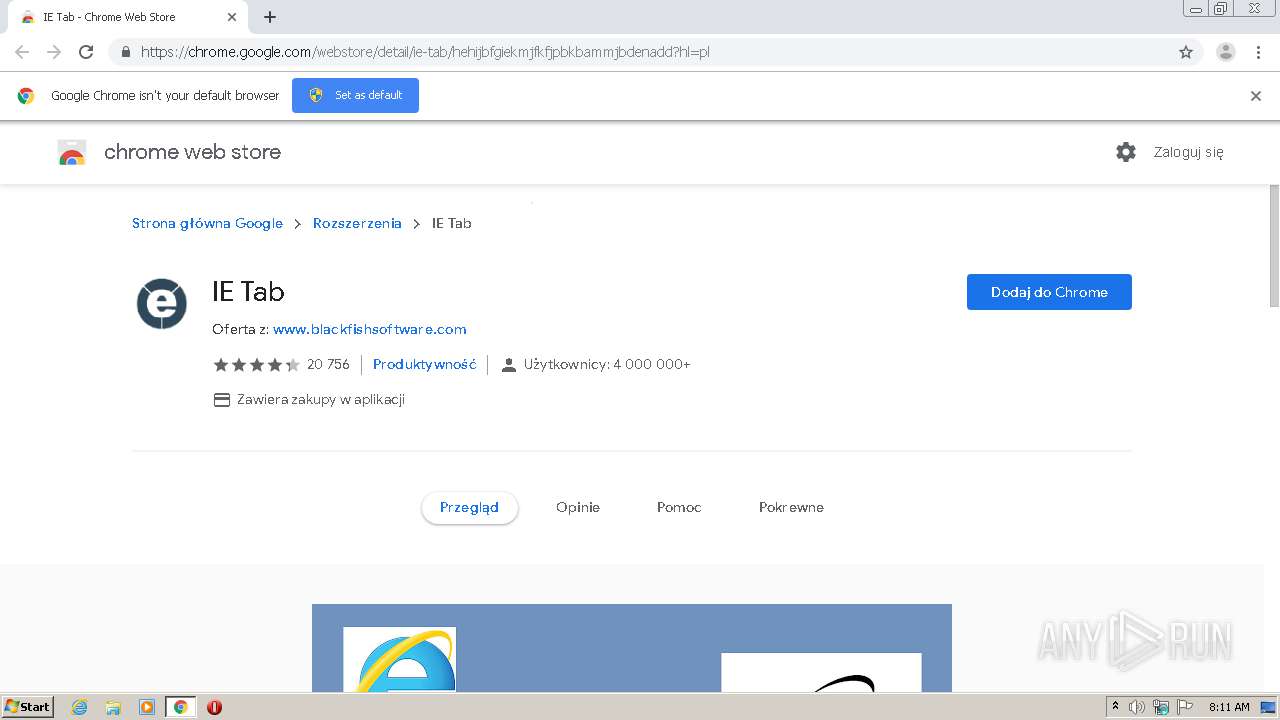The width and height of the screenshot is (1280, 720).
Task: Switch to the Pomoc tab
Action: click(679, 507)
